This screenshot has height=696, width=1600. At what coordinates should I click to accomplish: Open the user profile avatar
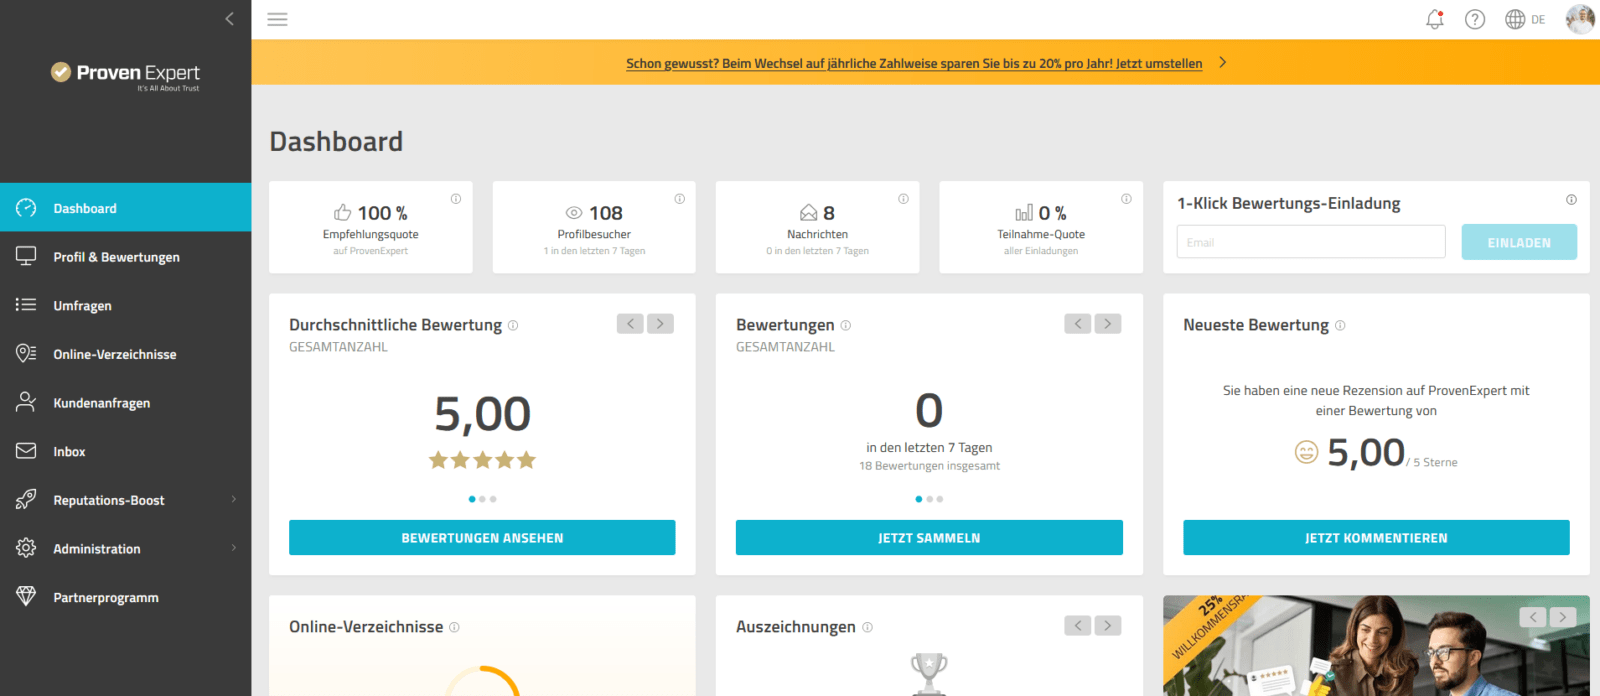coord(1580,19)
